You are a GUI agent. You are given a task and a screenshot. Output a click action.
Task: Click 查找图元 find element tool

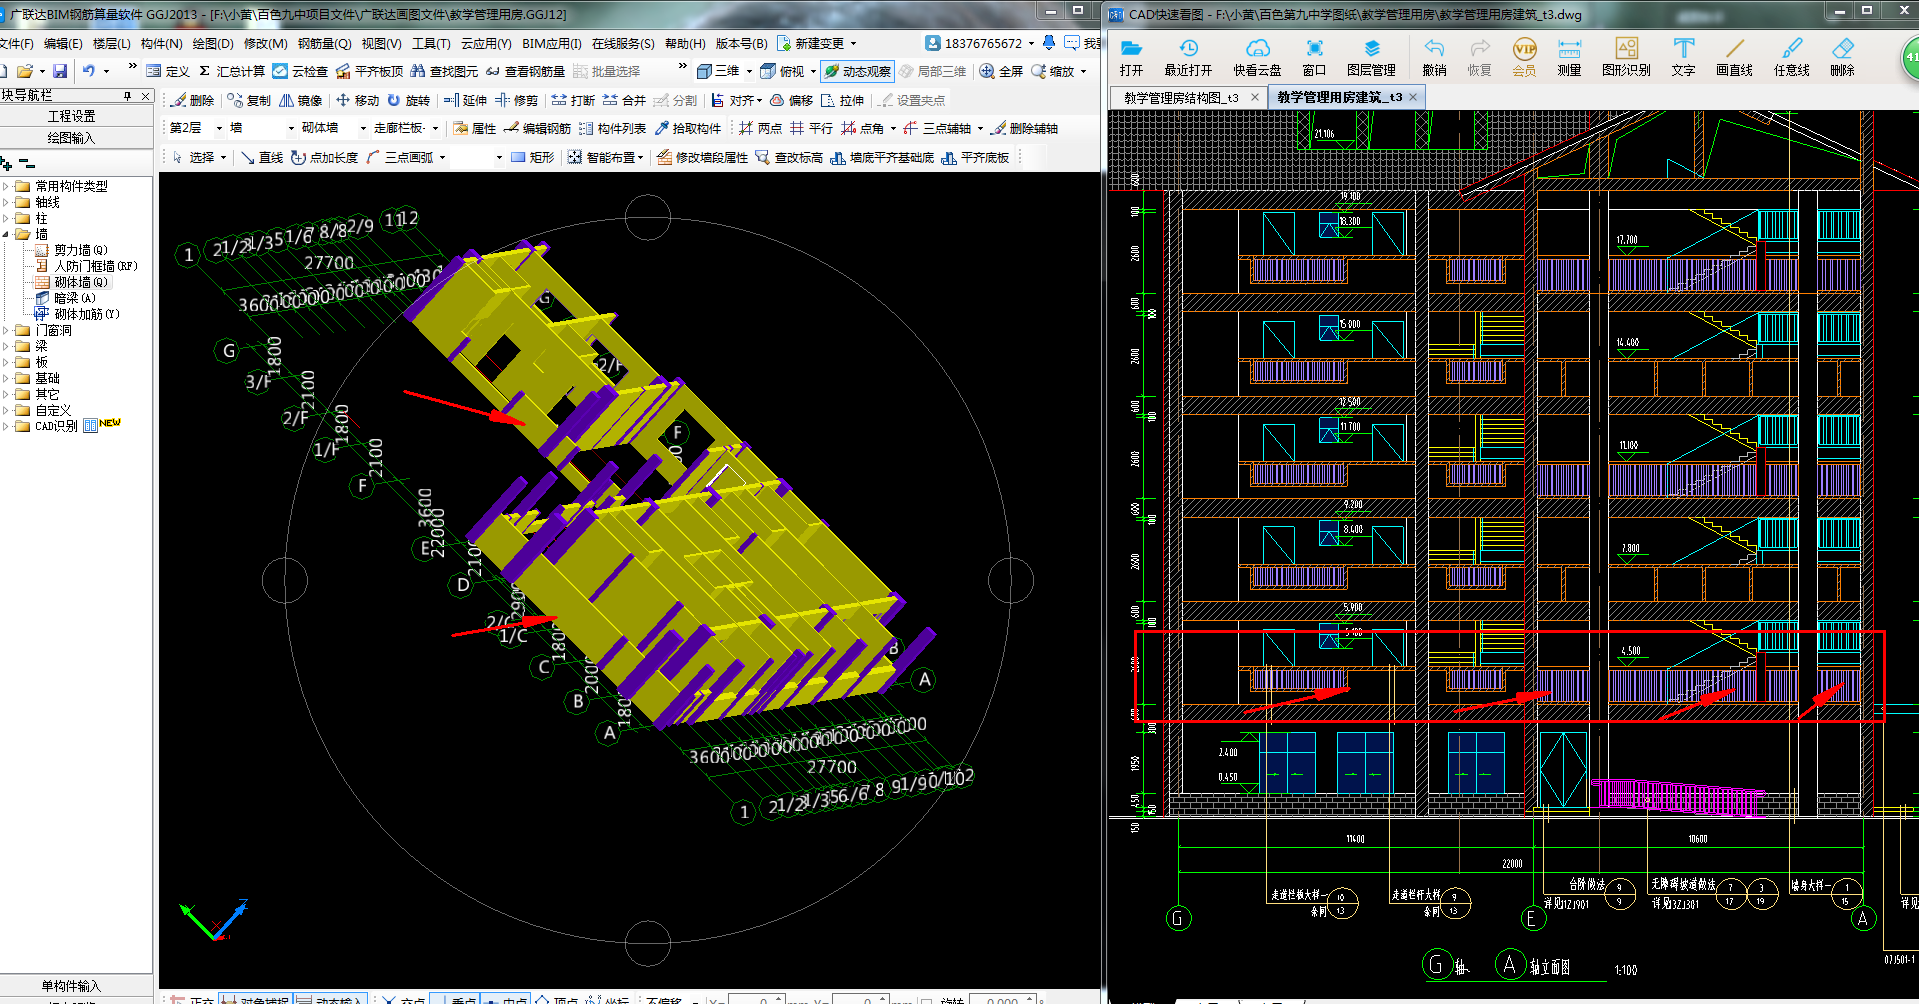pos(445,71)
